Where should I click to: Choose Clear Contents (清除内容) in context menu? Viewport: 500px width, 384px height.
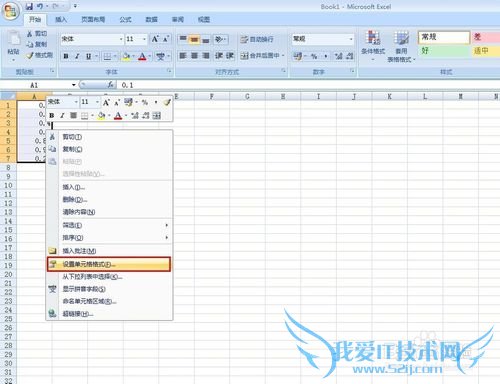click(109, 212)
